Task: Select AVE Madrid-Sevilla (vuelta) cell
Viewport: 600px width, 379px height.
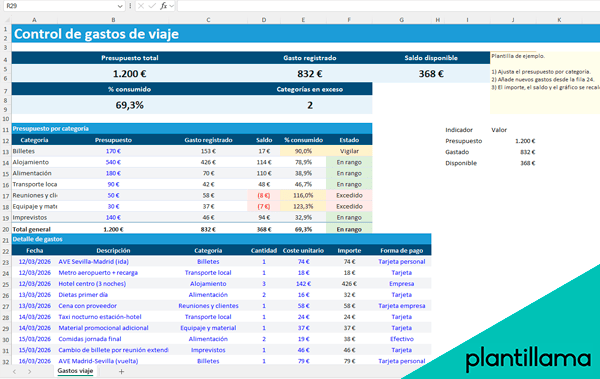Action: pos(113,361)
